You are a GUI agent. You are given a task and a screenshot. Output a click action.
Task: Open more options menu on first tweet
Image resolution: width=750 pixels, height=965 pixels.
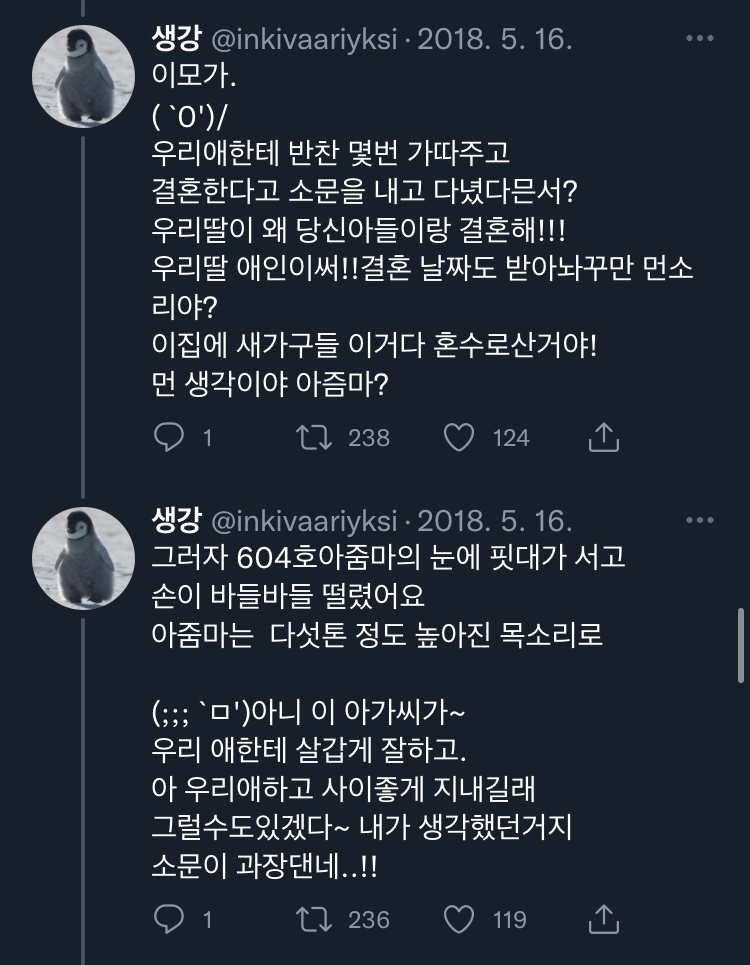pos(698,40)
